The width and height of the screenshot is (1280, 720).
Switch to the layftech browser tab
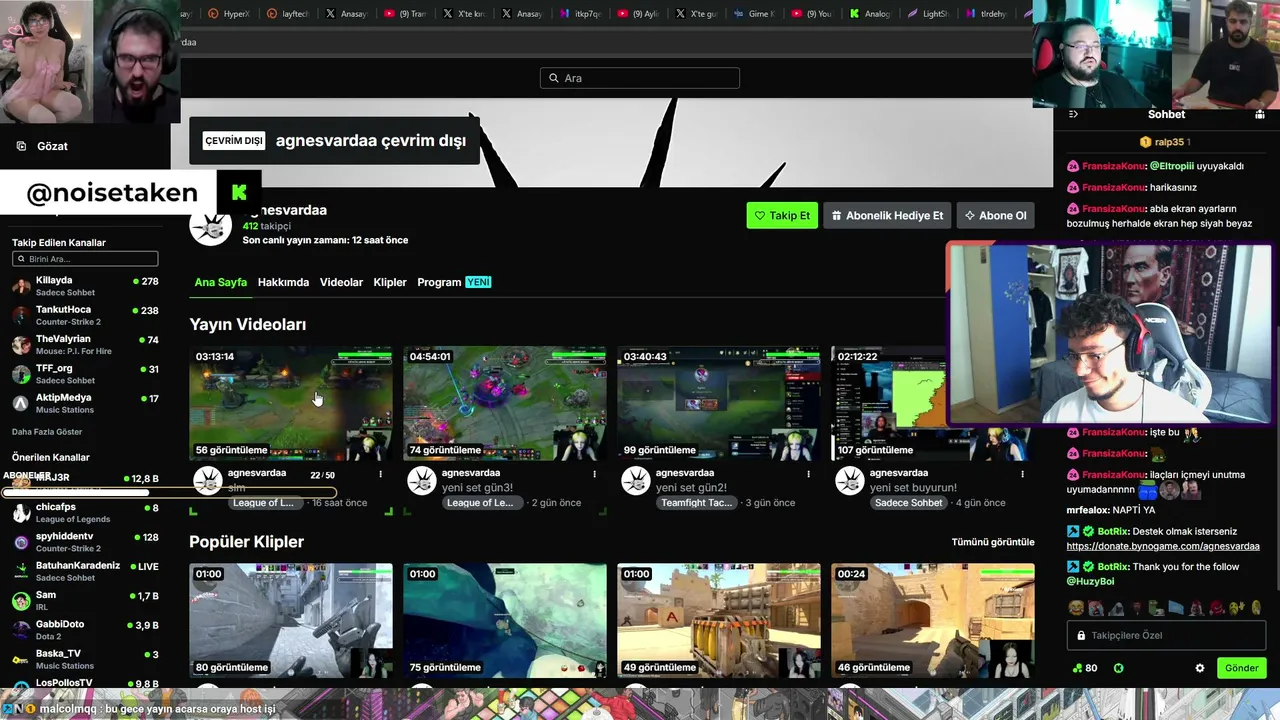[290, 14]
